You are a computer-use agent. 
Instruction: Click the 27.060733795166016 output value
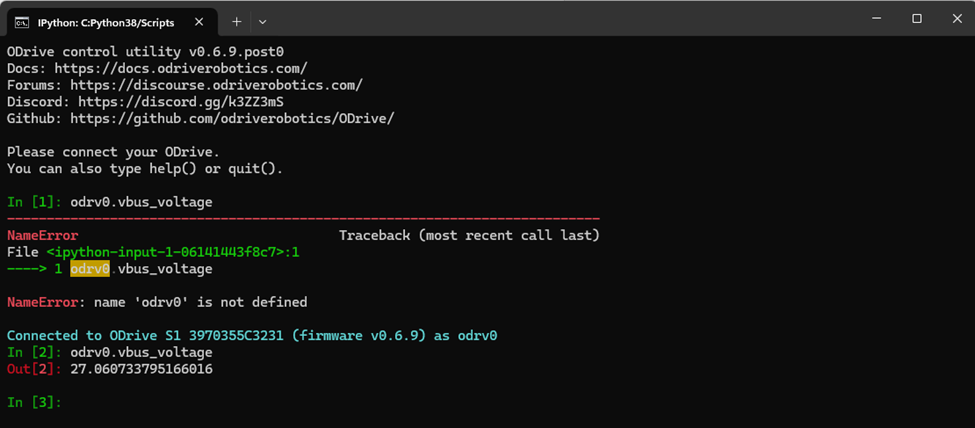[141, 370]
